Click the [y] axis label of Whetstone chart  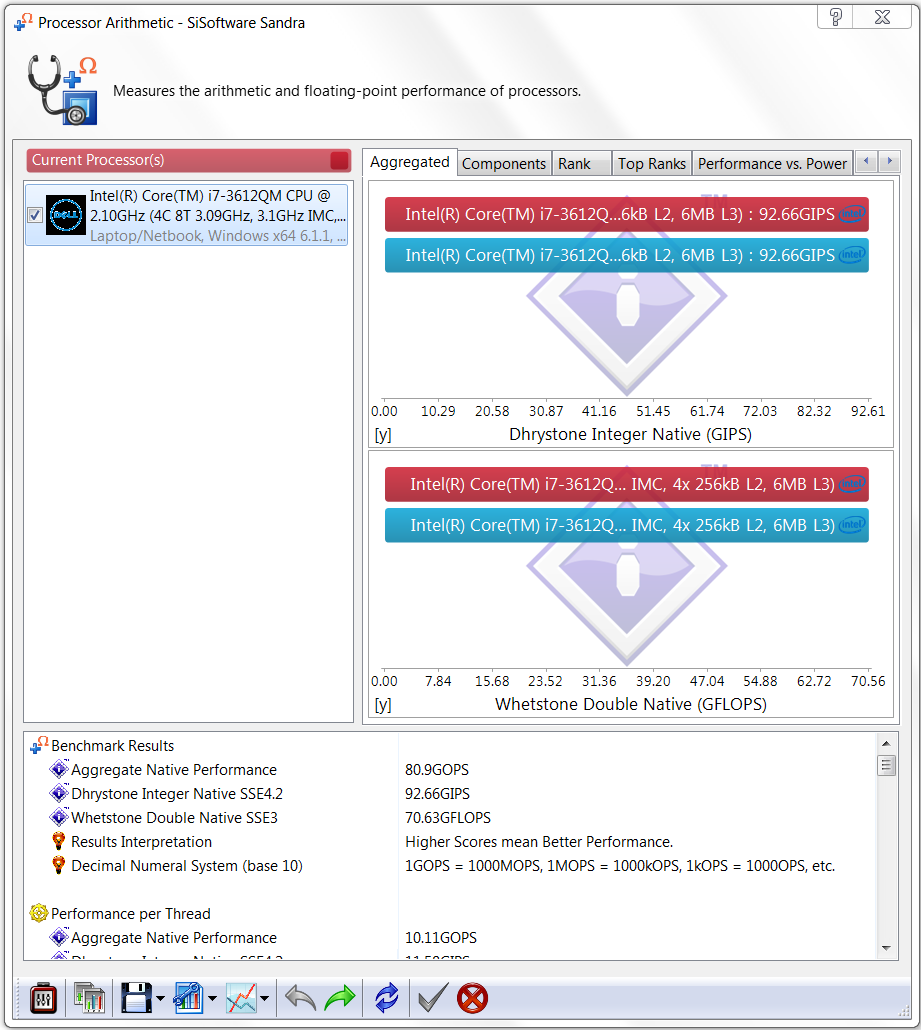tap(383, 704)
